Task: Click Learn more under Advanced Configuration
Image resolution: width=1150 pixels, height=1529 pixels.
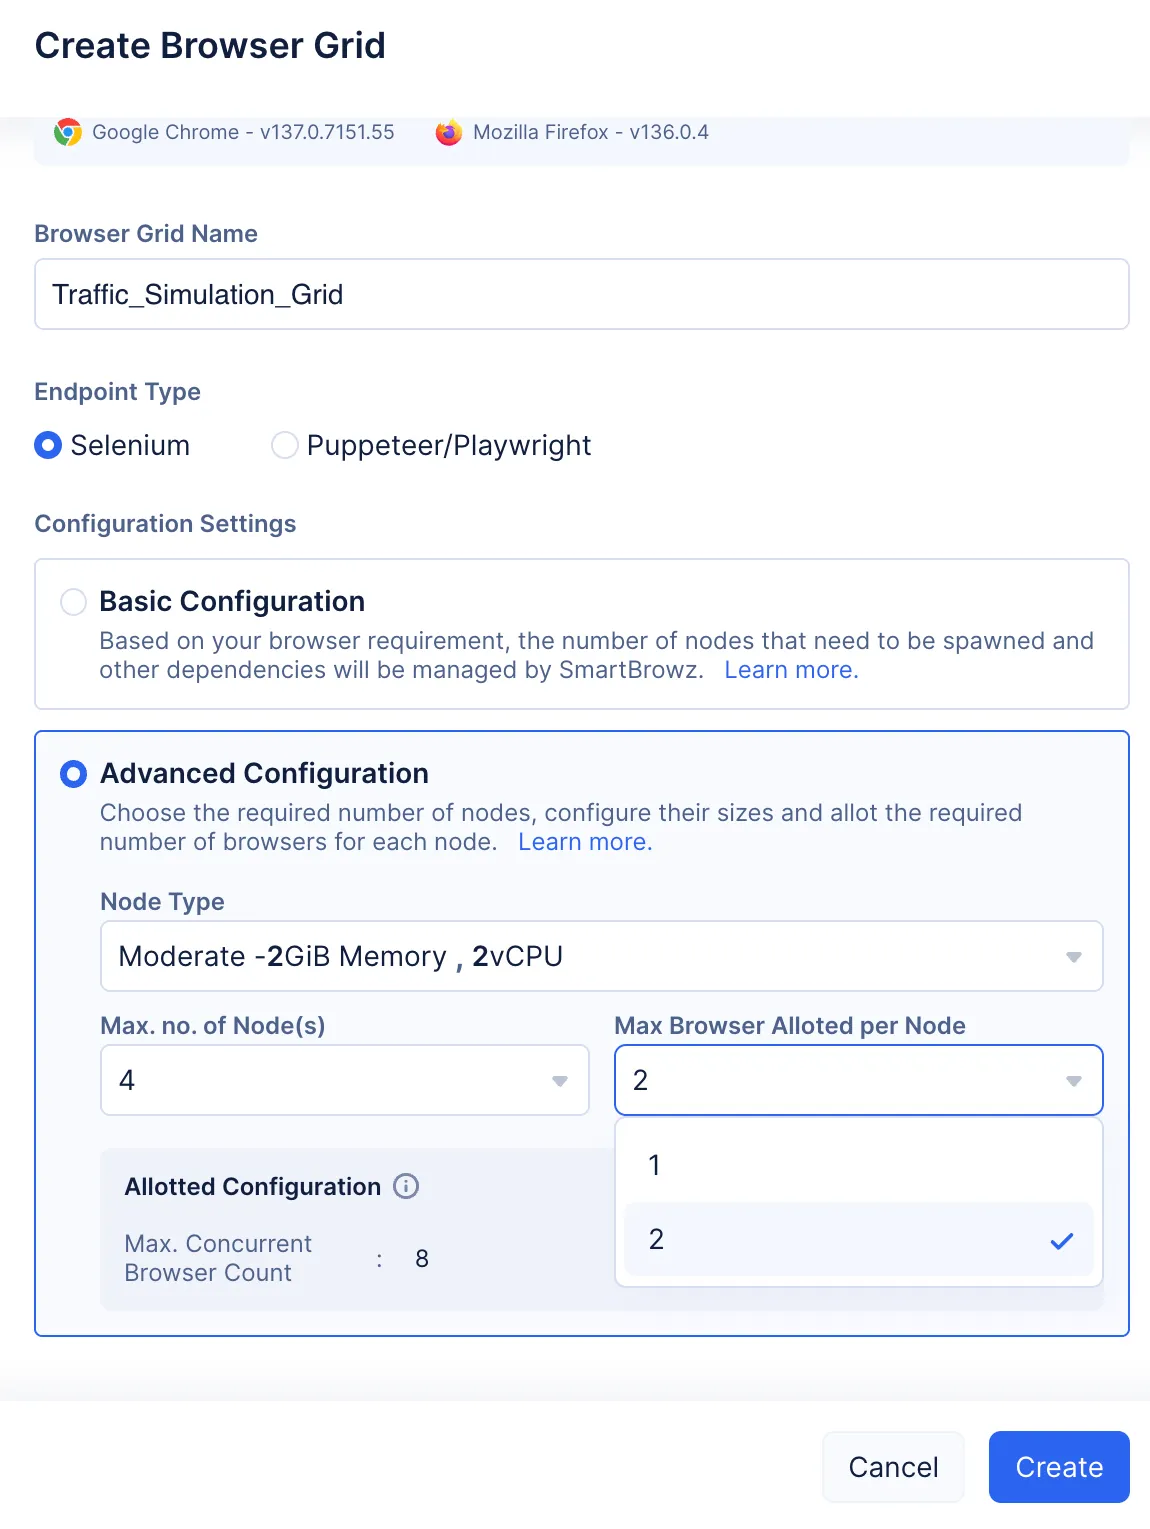Action: 585,842
